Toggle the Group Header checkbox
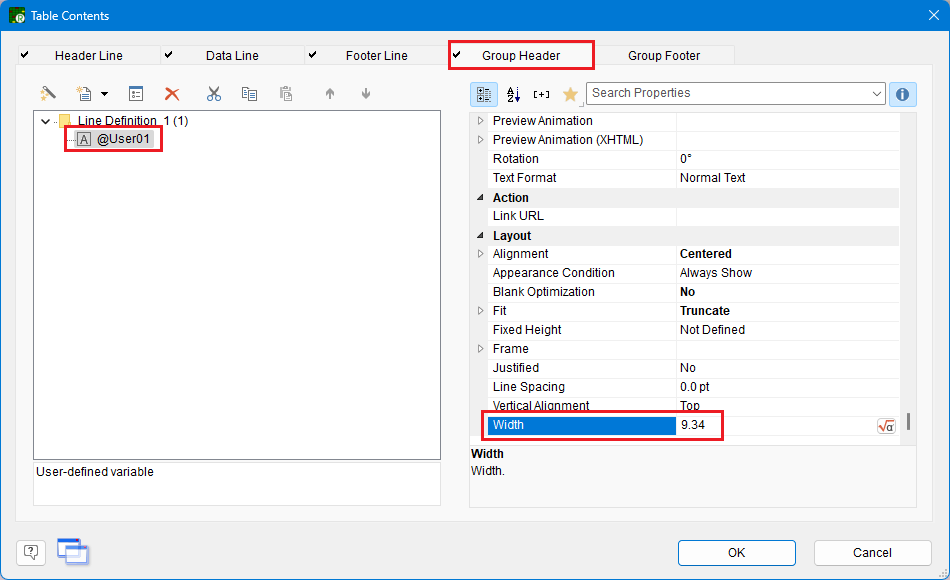The height and width of the screenshot is (580, 950). (457, 55)
